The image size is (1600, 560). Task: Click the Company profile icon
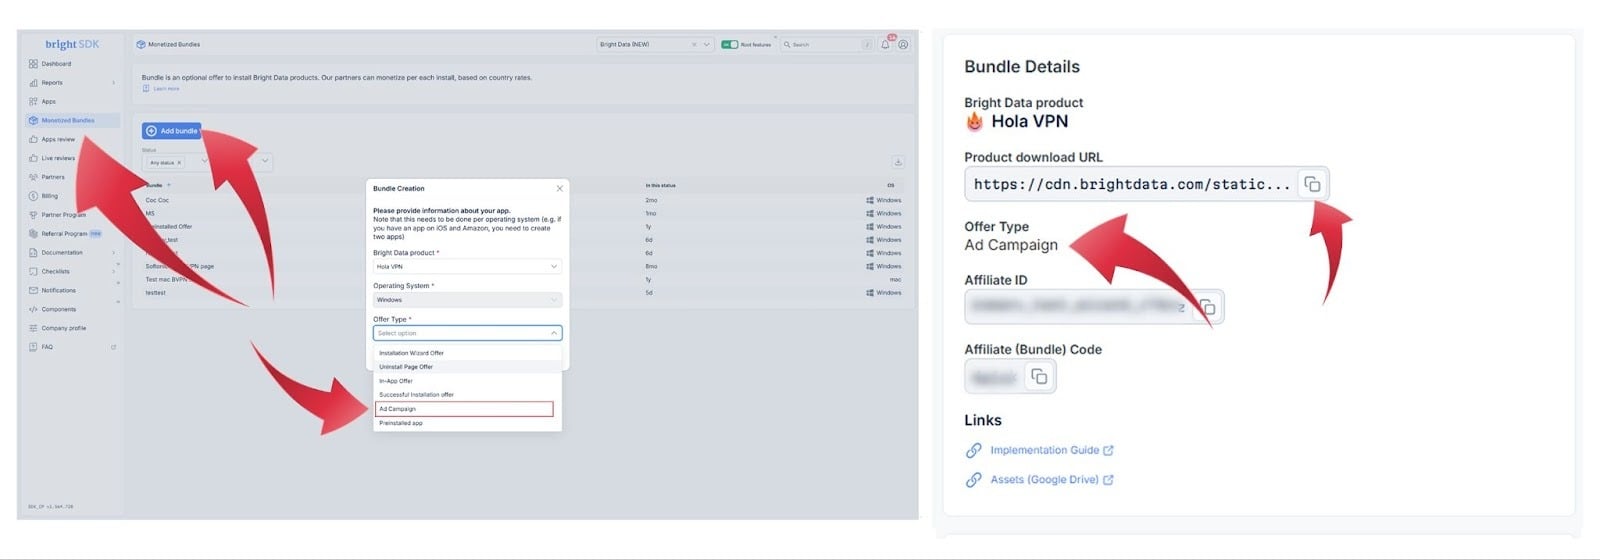33,328
